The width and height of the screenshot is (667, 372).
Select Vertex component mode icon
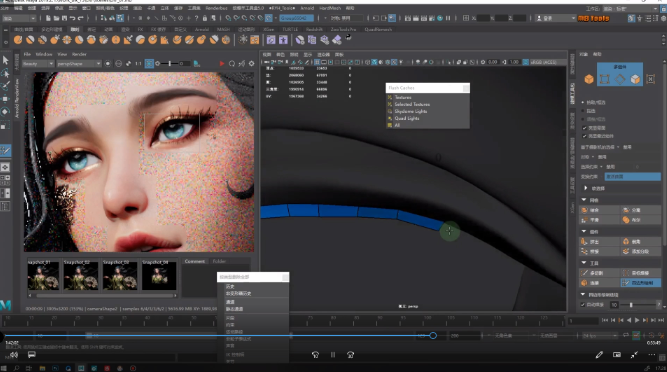coord(604,79)
